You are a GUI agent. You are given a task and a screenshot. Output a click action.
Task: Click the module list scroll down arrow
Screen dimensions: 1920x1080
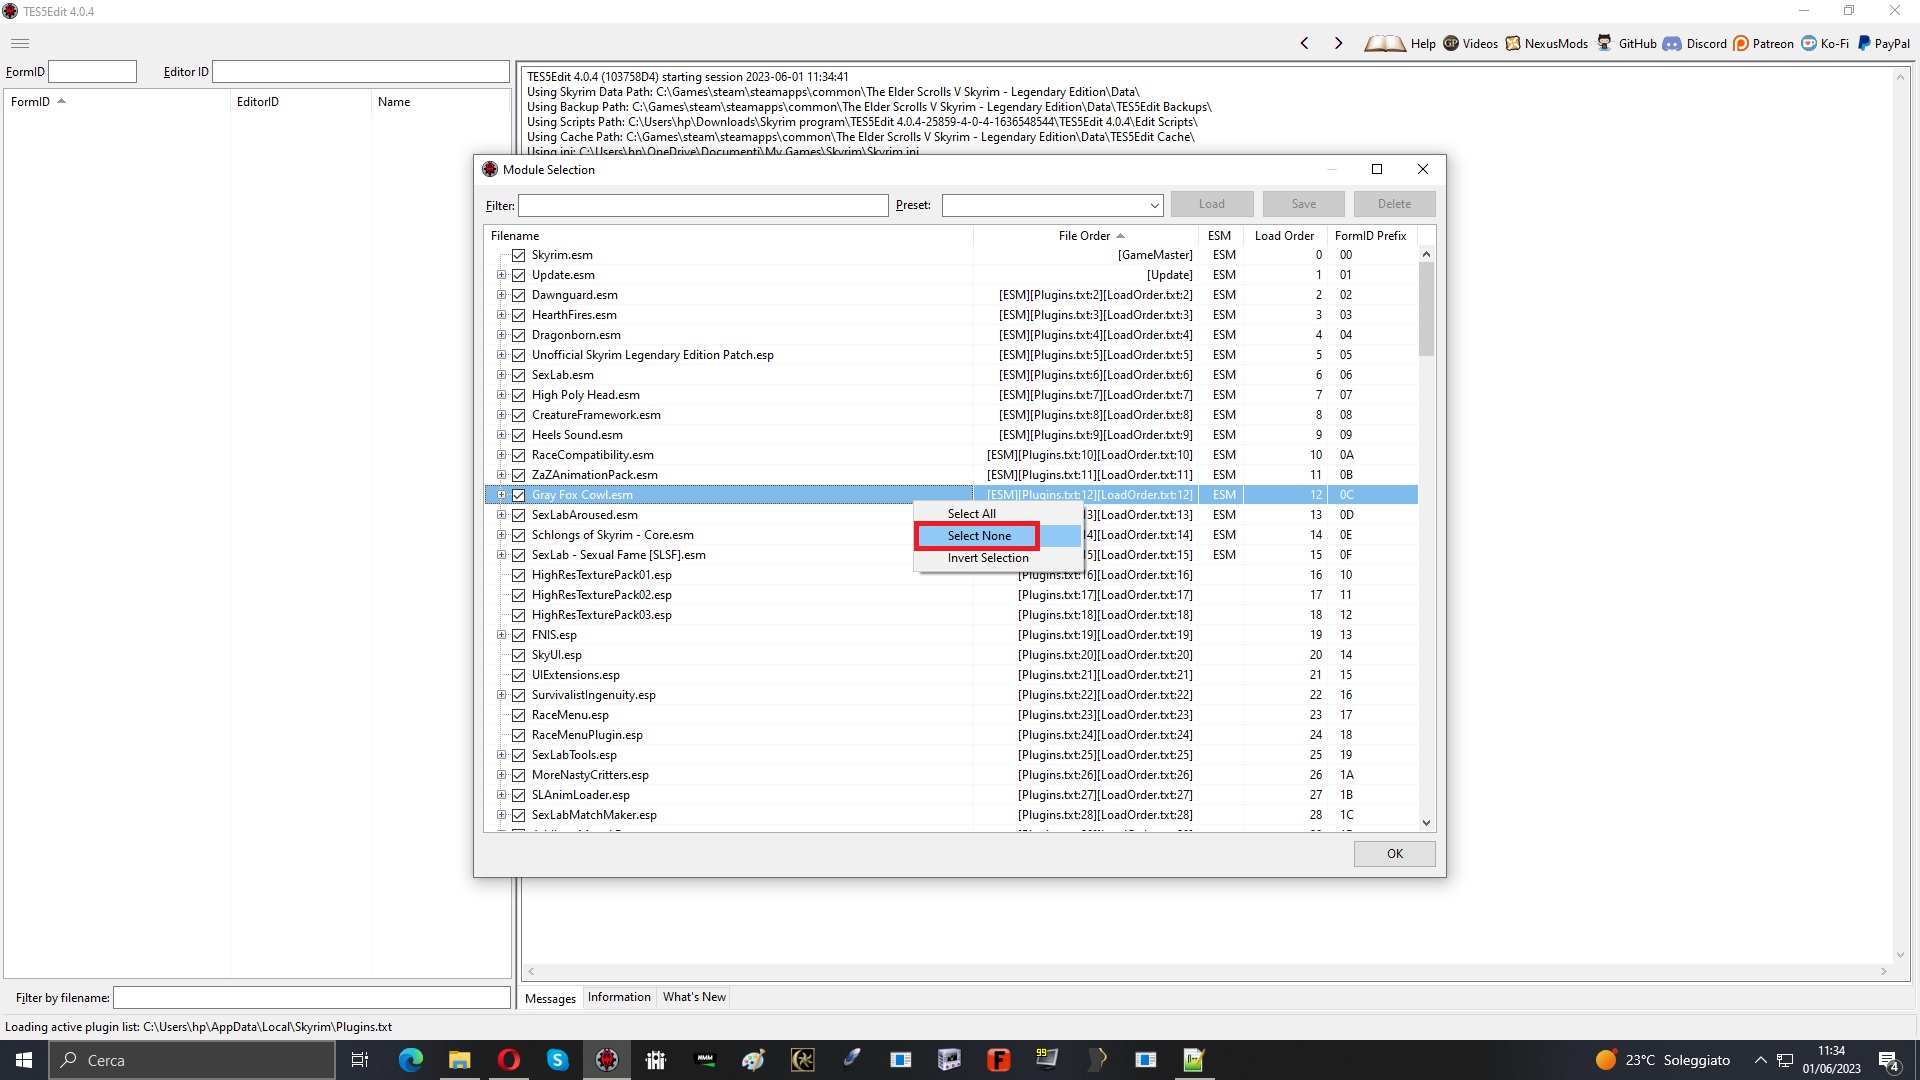click(x=1426, y=823)
